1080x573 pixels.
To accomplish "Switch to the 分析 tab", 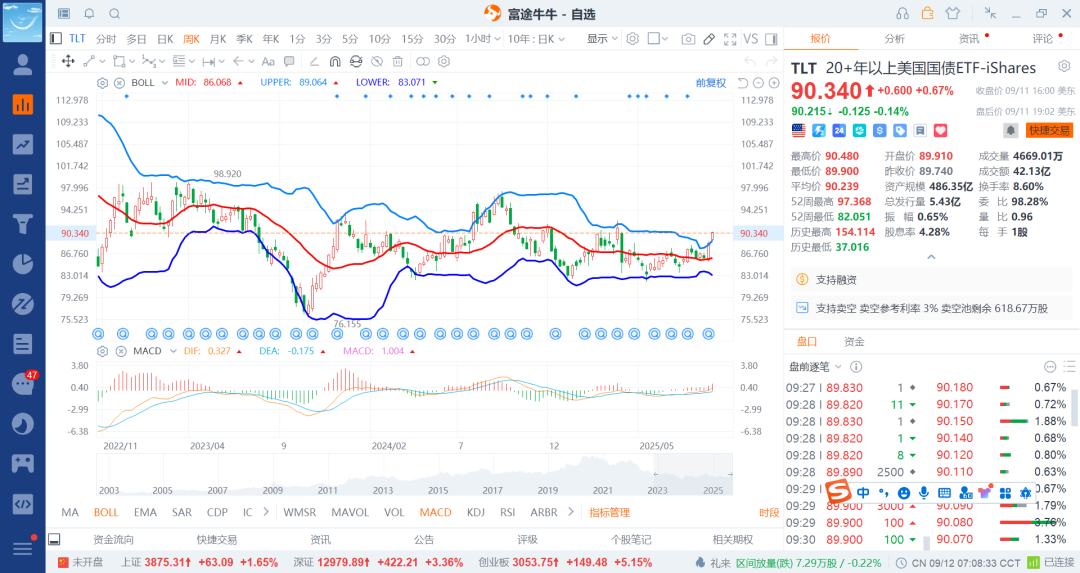I will [x=895, y=39].
